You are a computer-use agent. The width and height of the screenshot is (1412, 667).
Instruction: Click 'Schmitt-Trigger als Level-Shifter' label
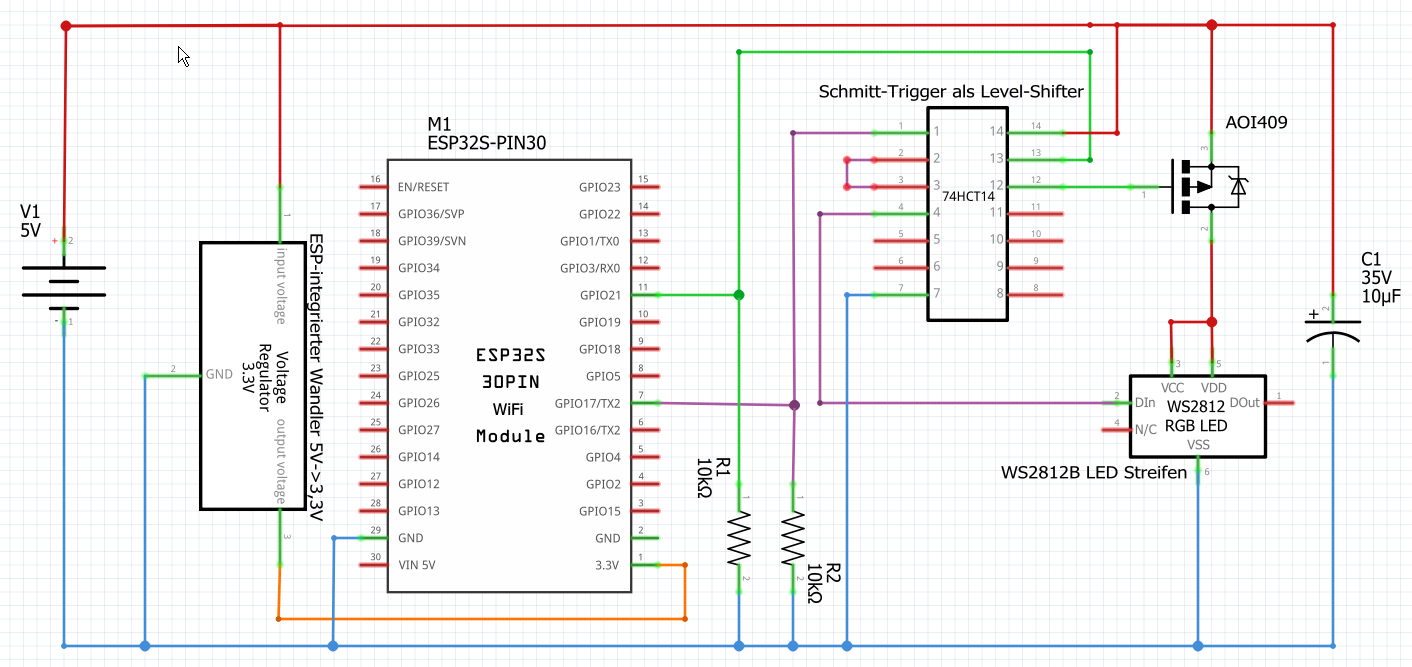(x=951, y=91)
